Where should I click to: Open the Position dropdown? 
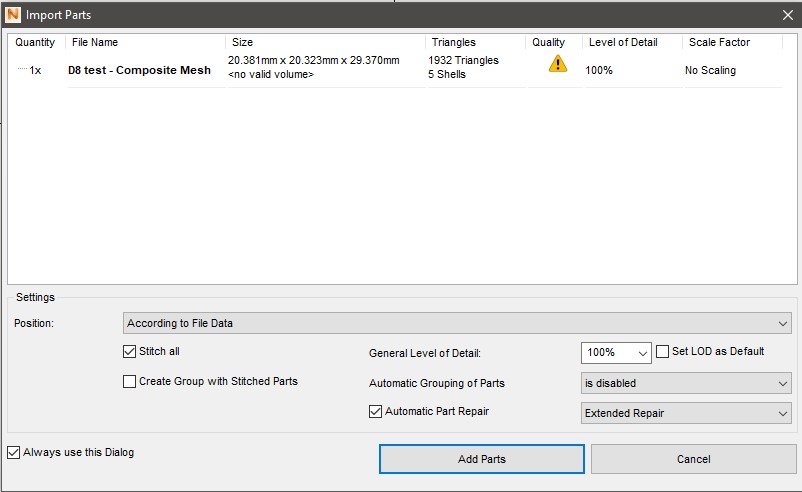(457, 323)
